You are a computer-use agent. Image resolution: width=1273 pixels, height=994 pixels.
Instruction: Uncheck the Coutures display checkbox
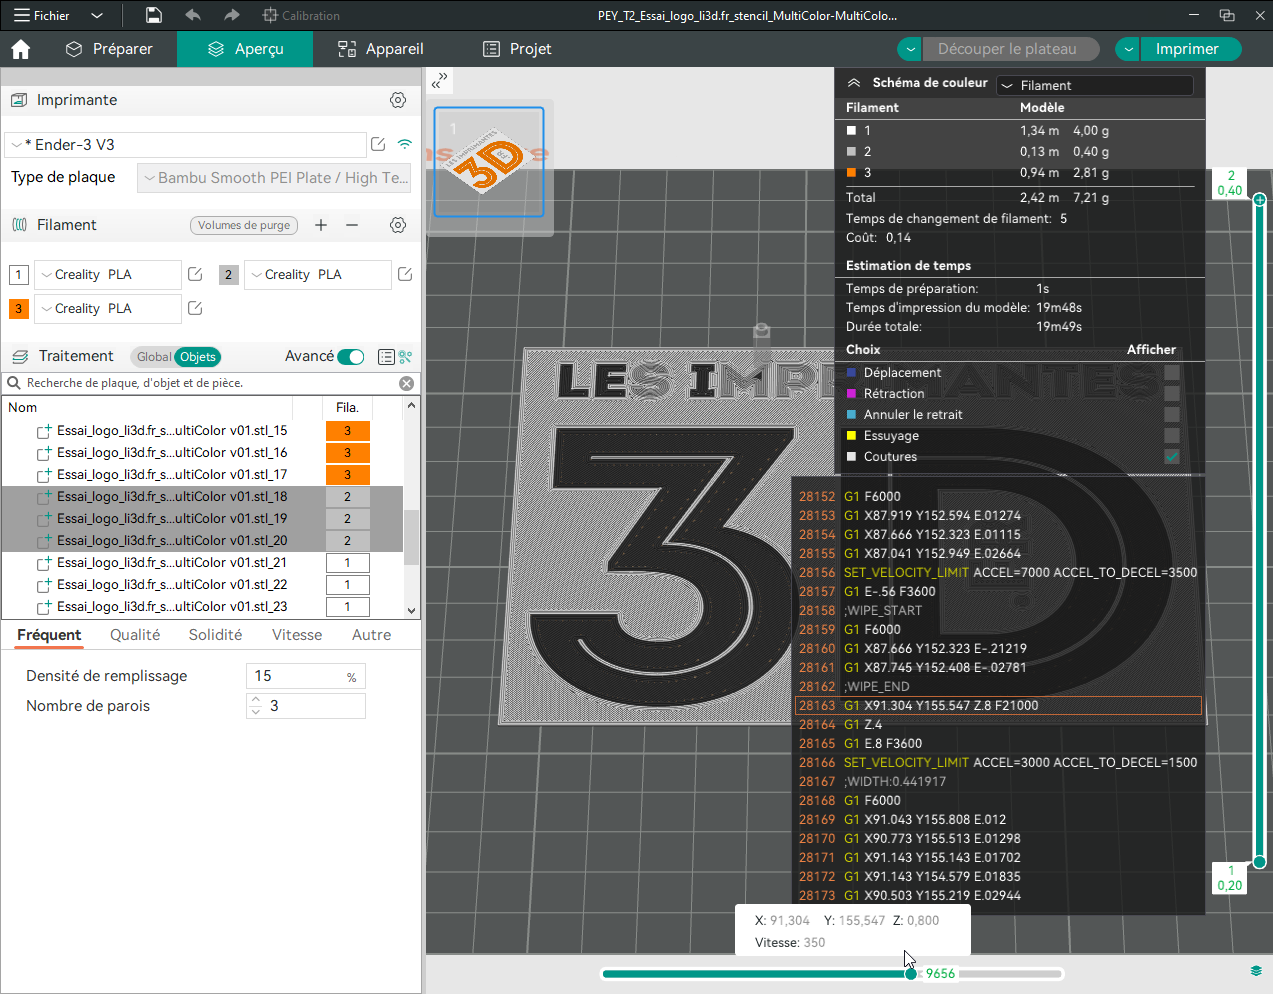pos(1172,457)
